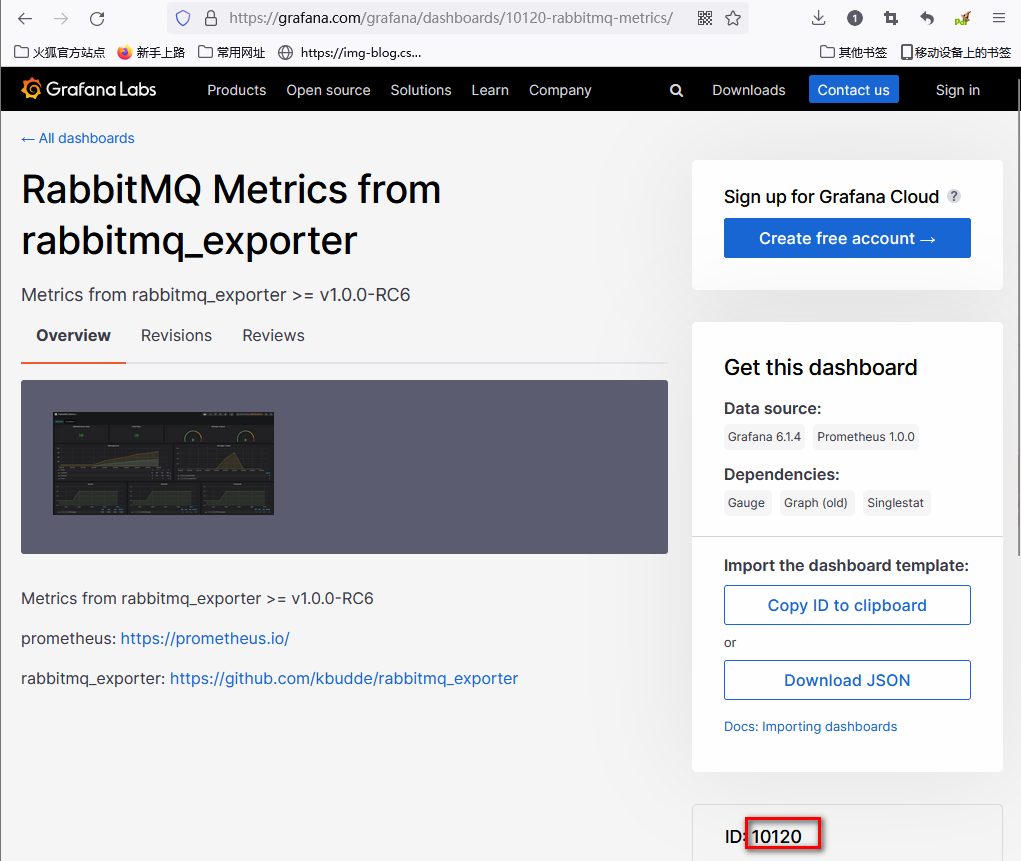Click the Get this dashboard heading
Image resolution: width=1021 pixels, height=861 pixels.
coord(820,368)
